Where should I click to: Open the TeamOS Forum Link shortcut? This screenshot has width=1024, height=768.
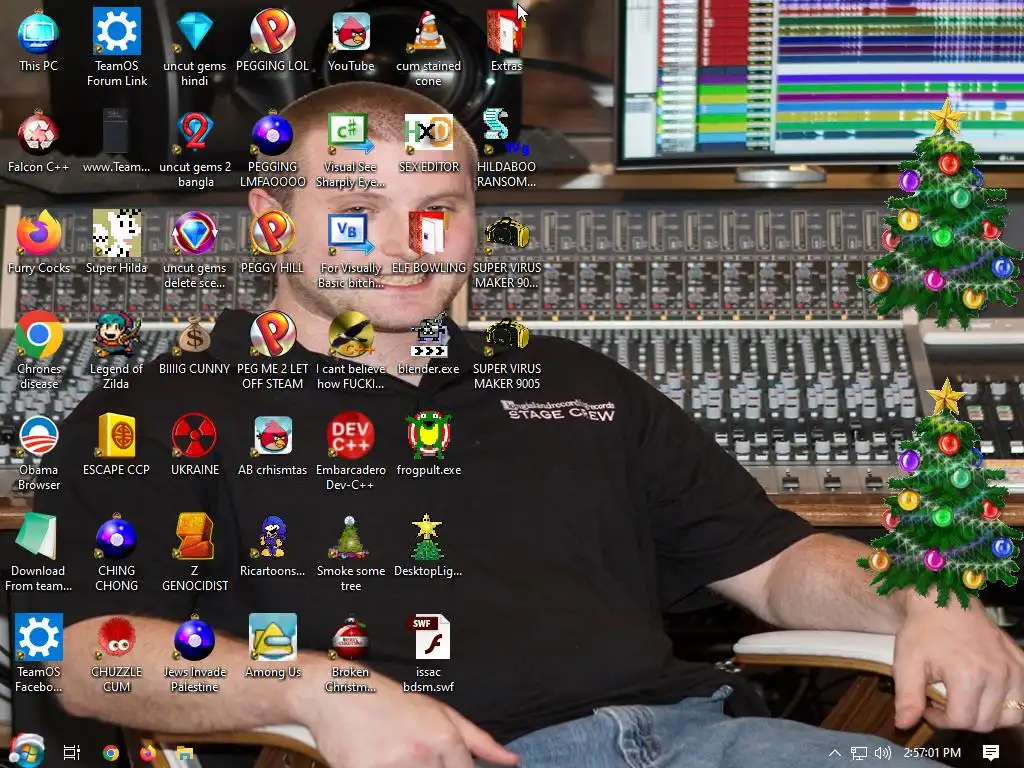116,31
